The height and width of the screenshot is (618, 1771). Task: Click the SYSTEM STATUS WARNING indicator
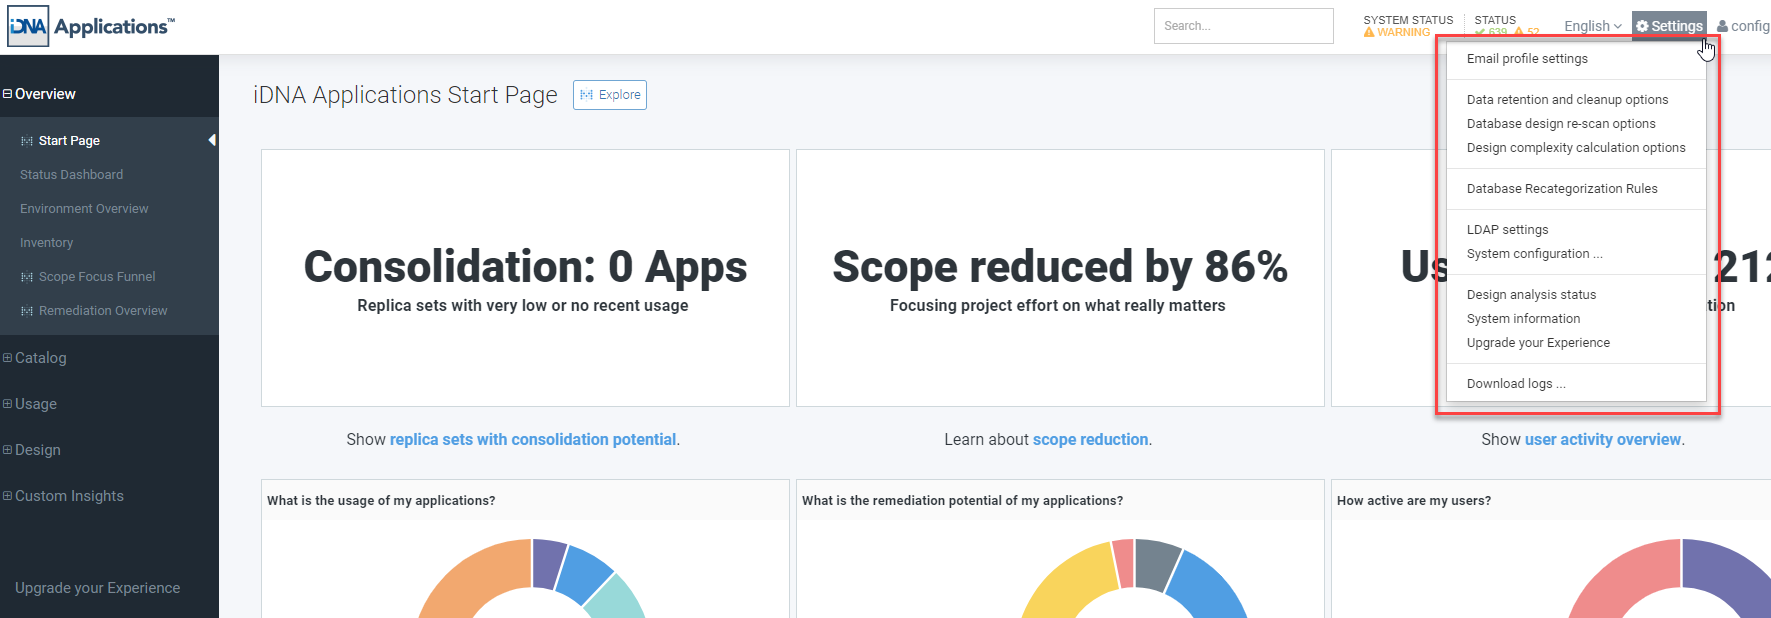1408,26
